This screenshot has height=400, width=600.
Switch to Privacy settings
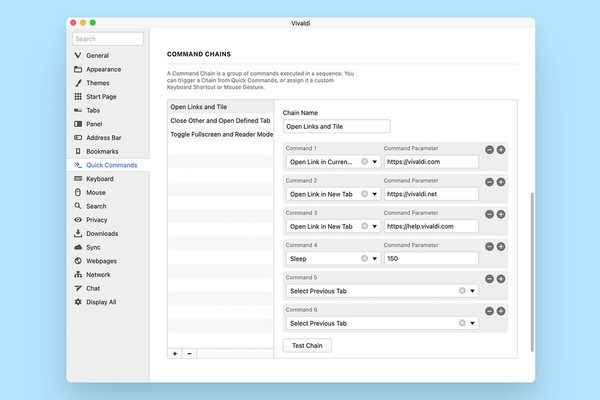(97, 219)
